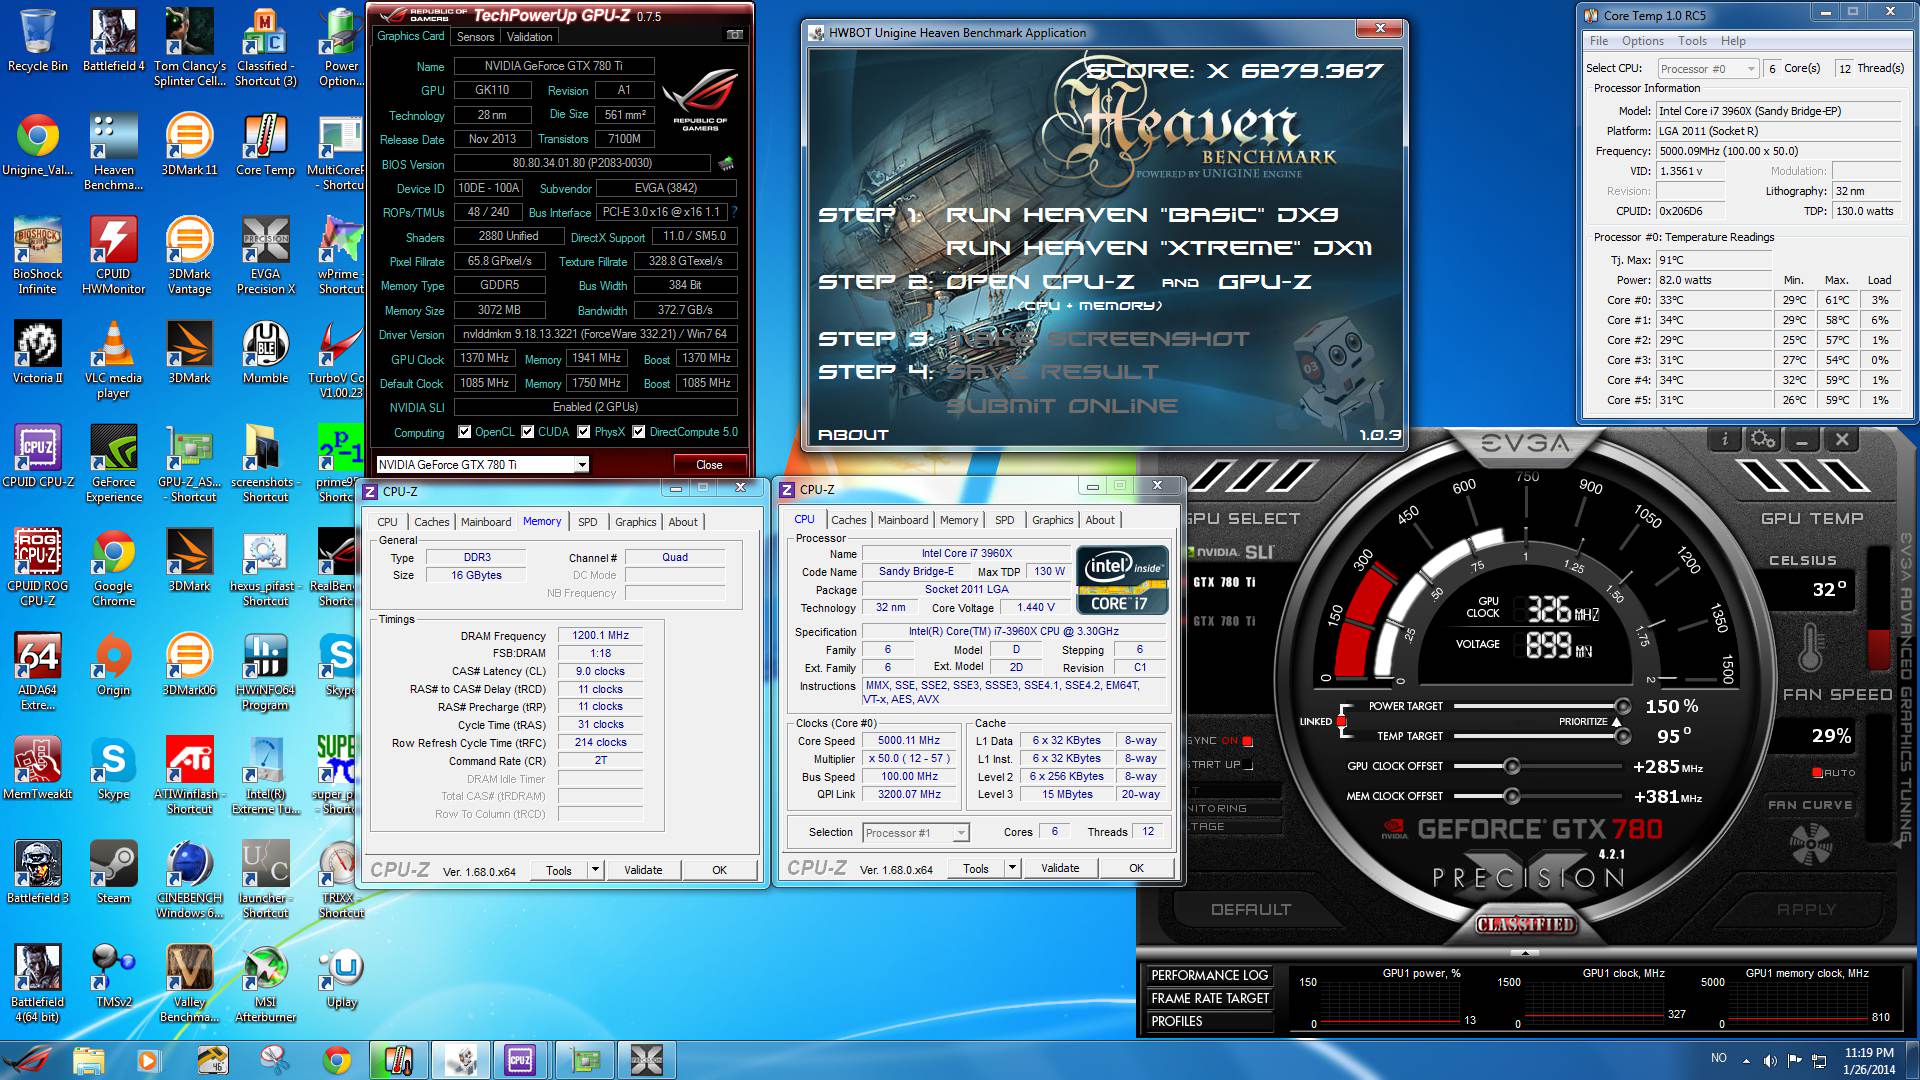Open PERFORMANCE LOG in Precision
The image size is (1920, 1080).
tap(1209, 975)
